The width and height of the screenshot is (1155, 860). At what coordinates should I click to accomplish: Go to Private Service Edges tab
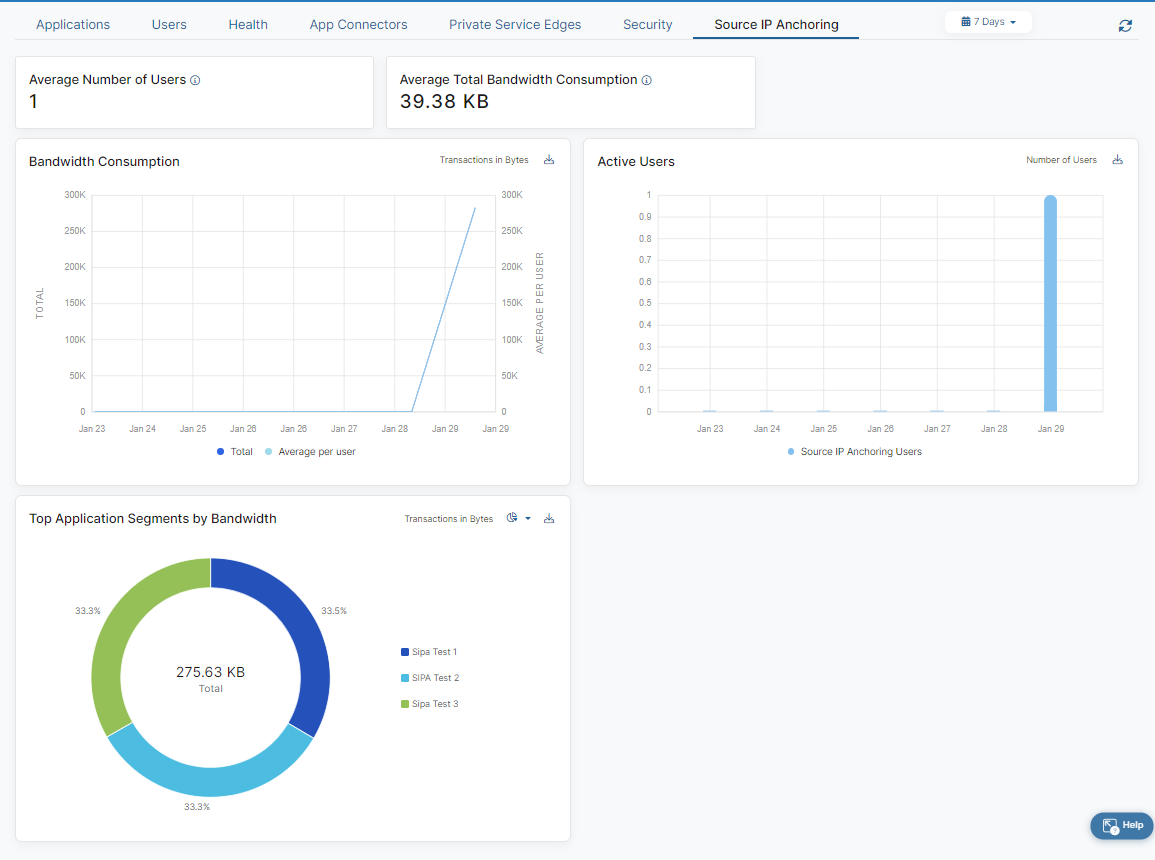coord(515,25)
